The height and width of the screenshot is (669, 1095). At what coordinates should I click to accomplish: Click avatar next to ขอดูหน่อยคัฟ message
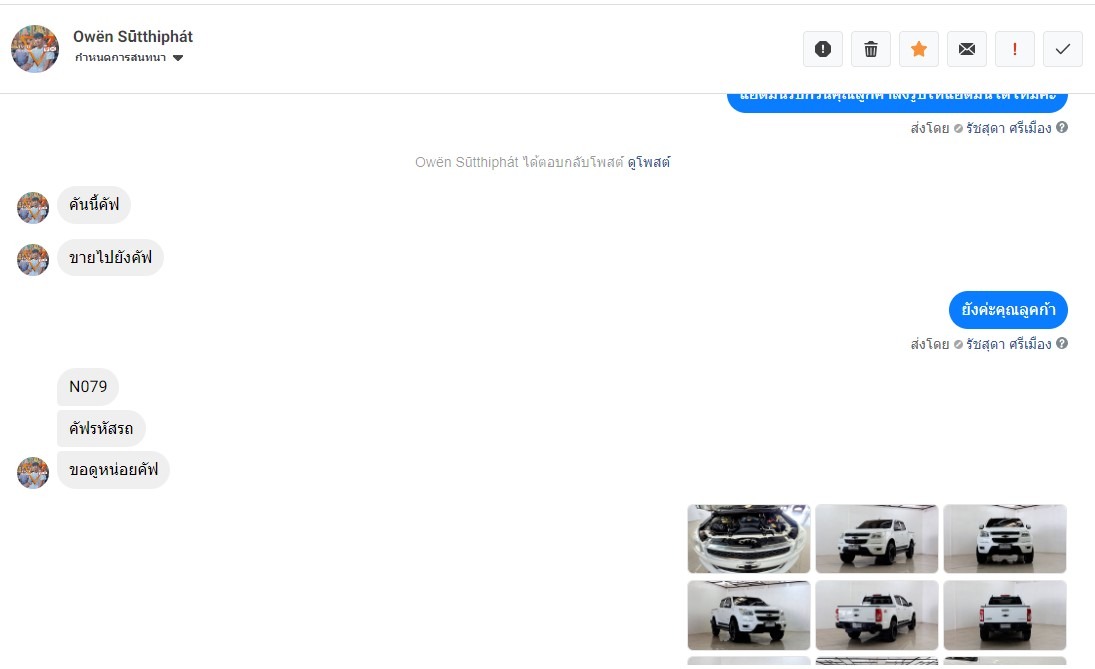point(33,473)
